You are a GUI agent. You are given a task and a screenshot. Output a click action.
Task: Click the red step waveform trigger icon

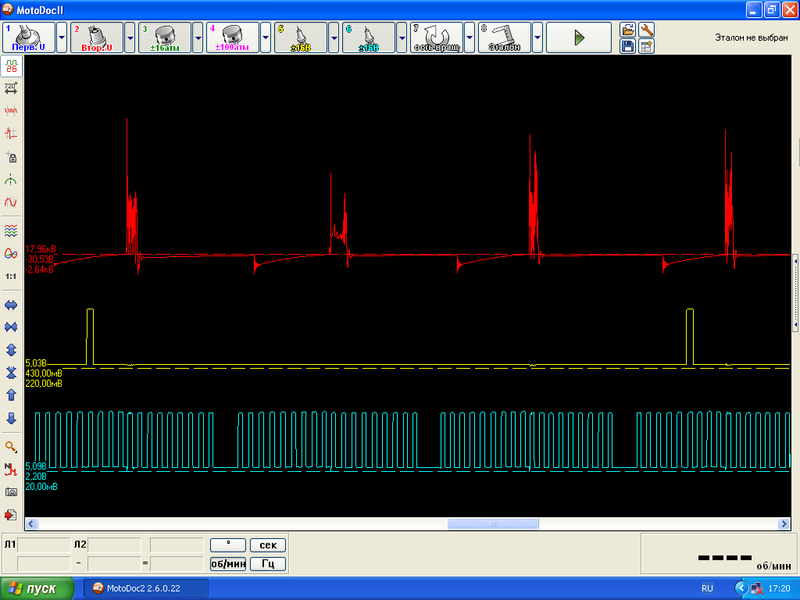pyautogui.click(x=11, y=134)
